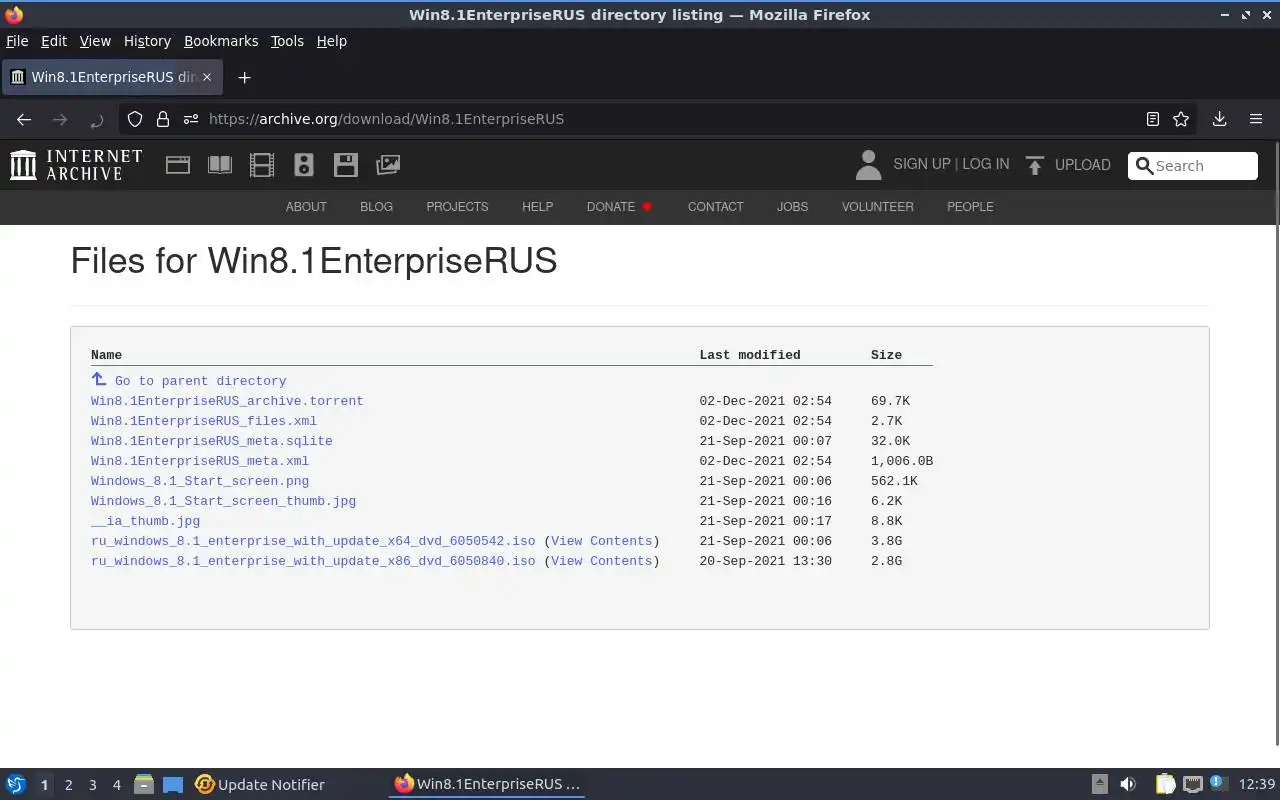Open the History menu
The image size is (1280, 800).
[x=147, y=41]
